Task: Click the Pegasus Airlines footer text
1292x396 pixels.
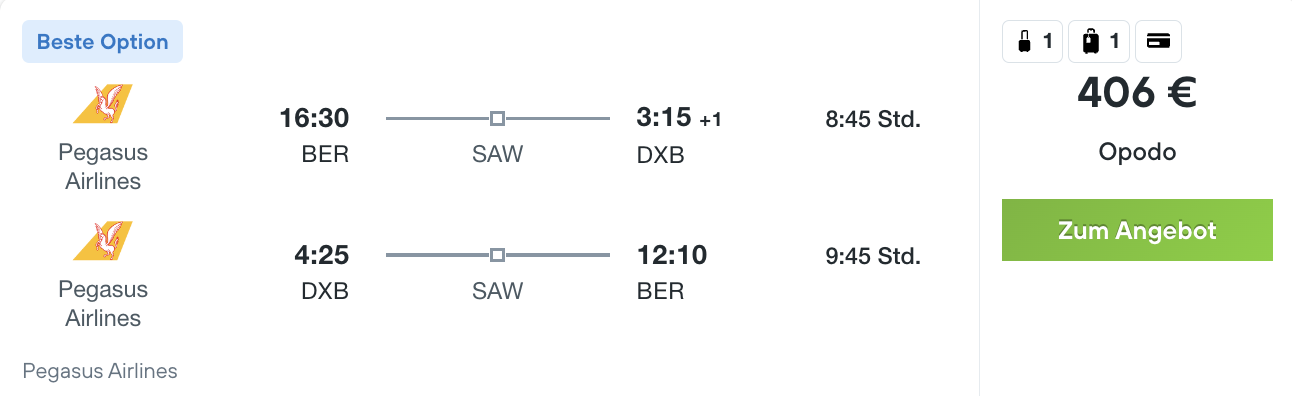Action: pyautogui.click(x=100, y=371)
